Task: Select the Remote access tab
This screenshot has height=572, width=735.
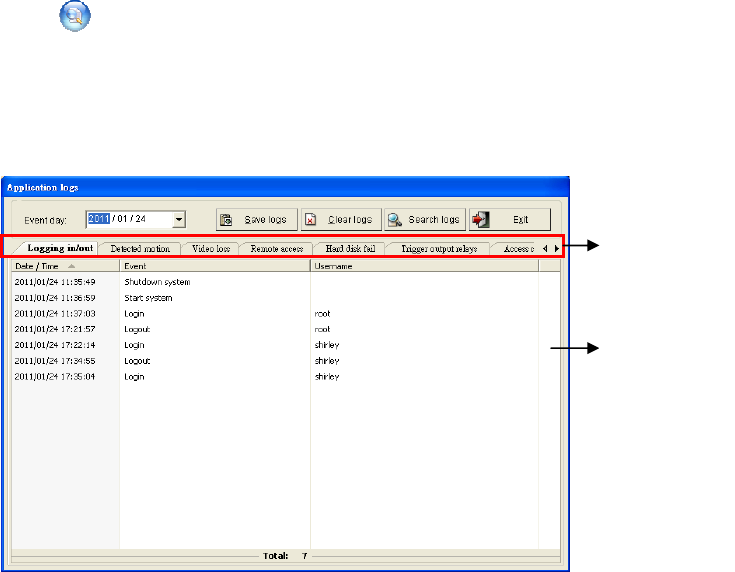Action: tap(276, 248)
